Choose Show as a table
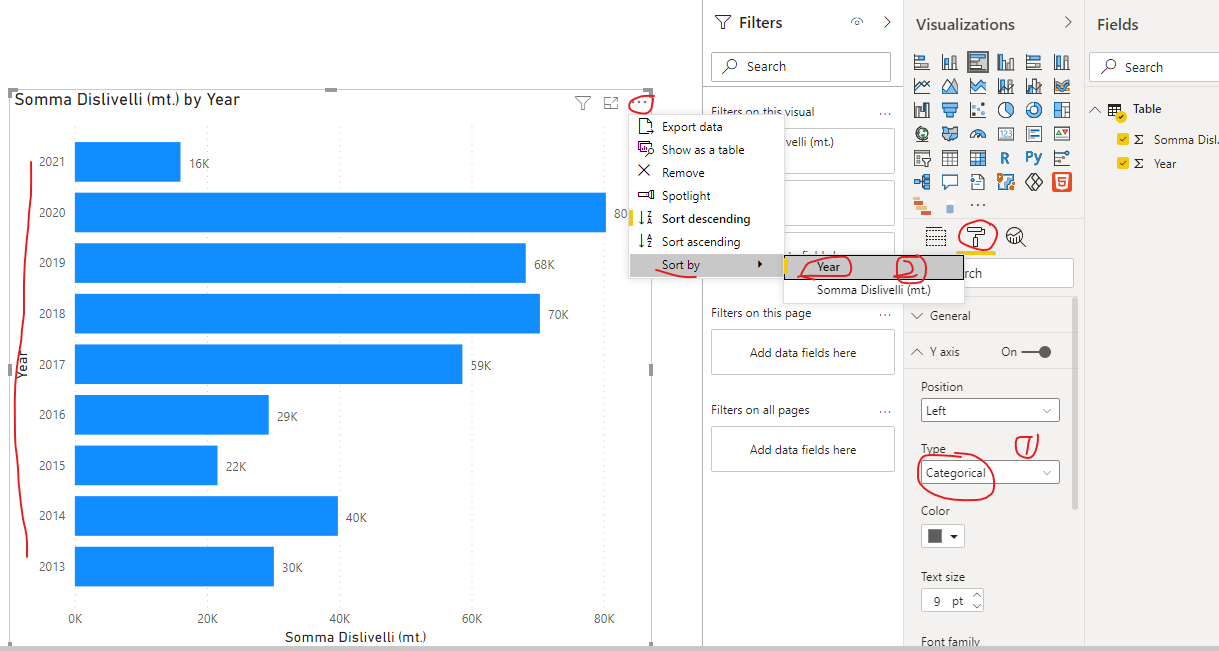This screenshot has height=651, width=1219. pos(706,150)
